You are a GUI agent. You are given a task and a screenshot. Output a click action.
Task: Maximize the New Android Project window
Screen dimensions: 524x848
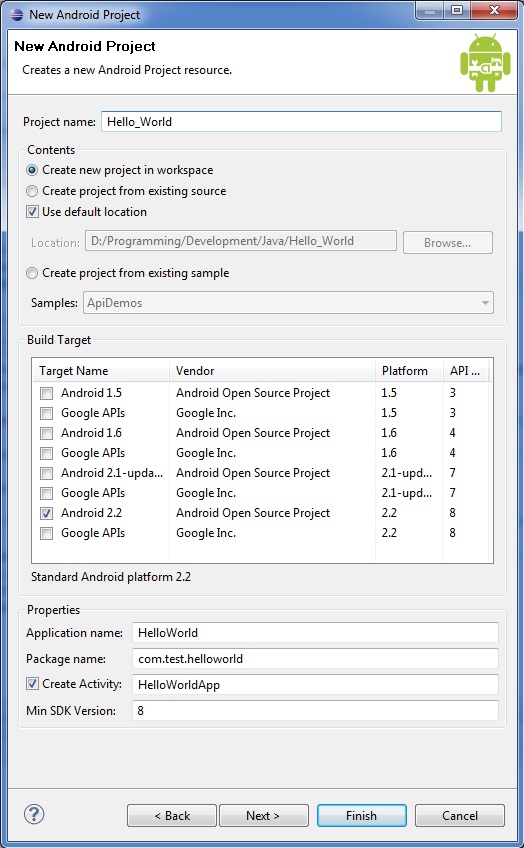click(x=457, y=11)
